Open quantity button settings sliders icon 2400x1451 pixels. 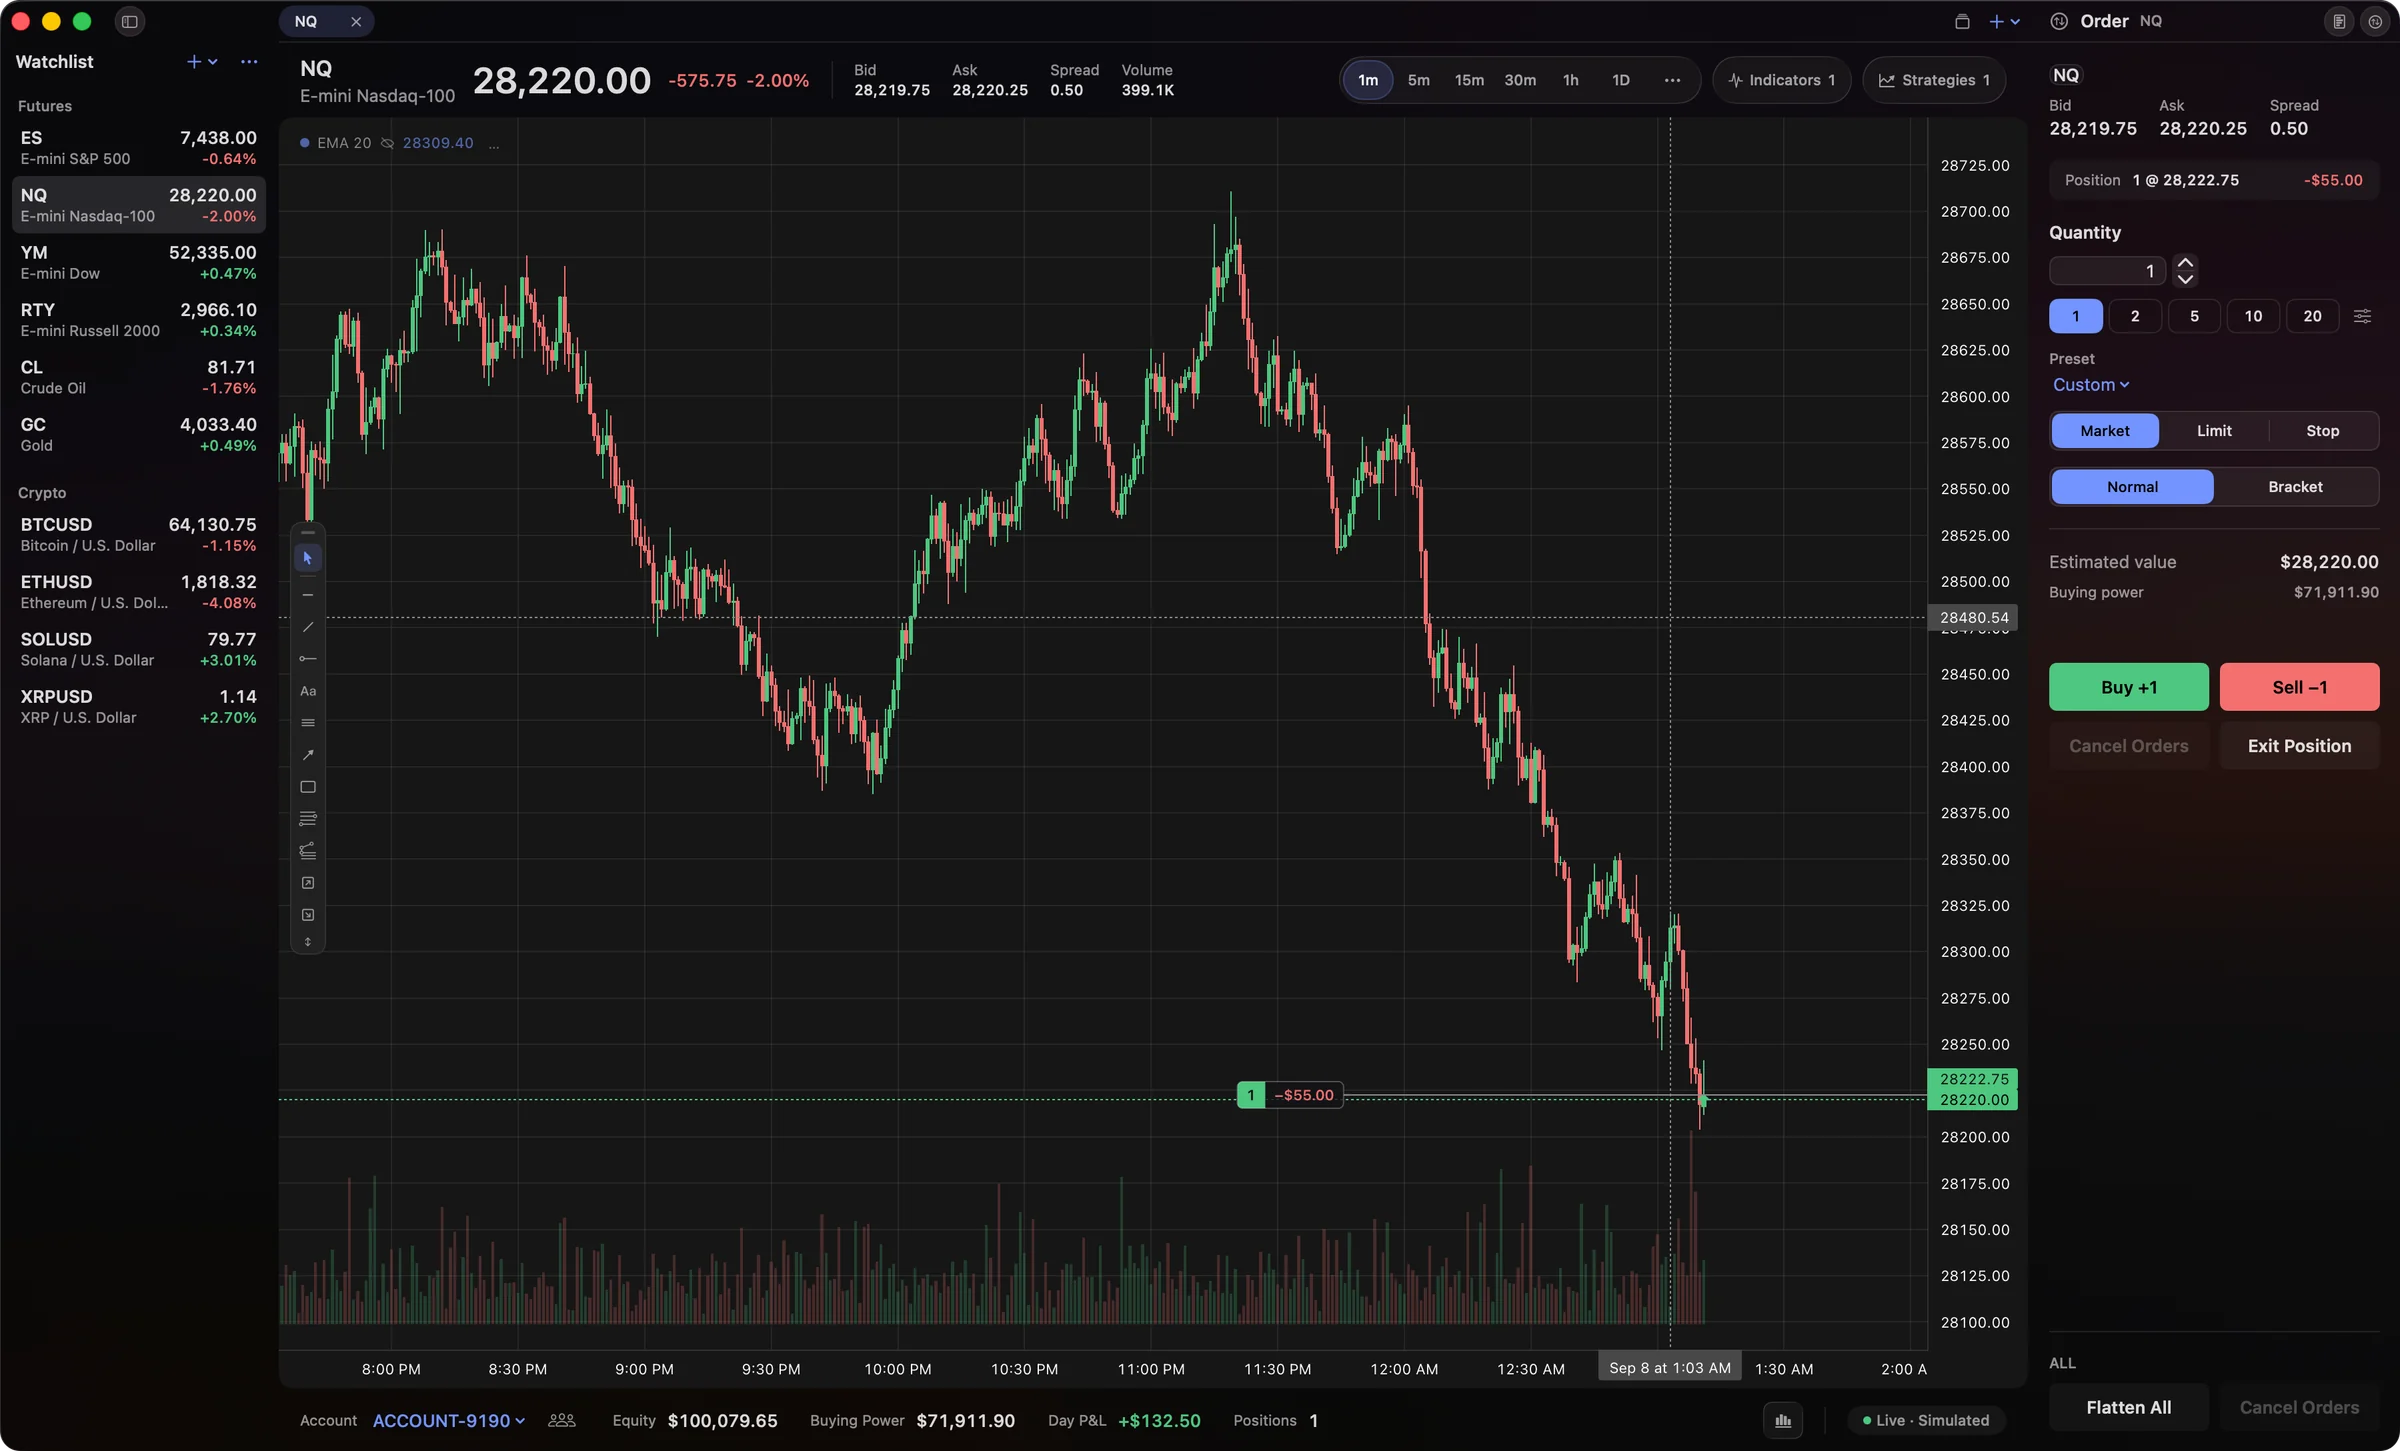[2362, 316]
